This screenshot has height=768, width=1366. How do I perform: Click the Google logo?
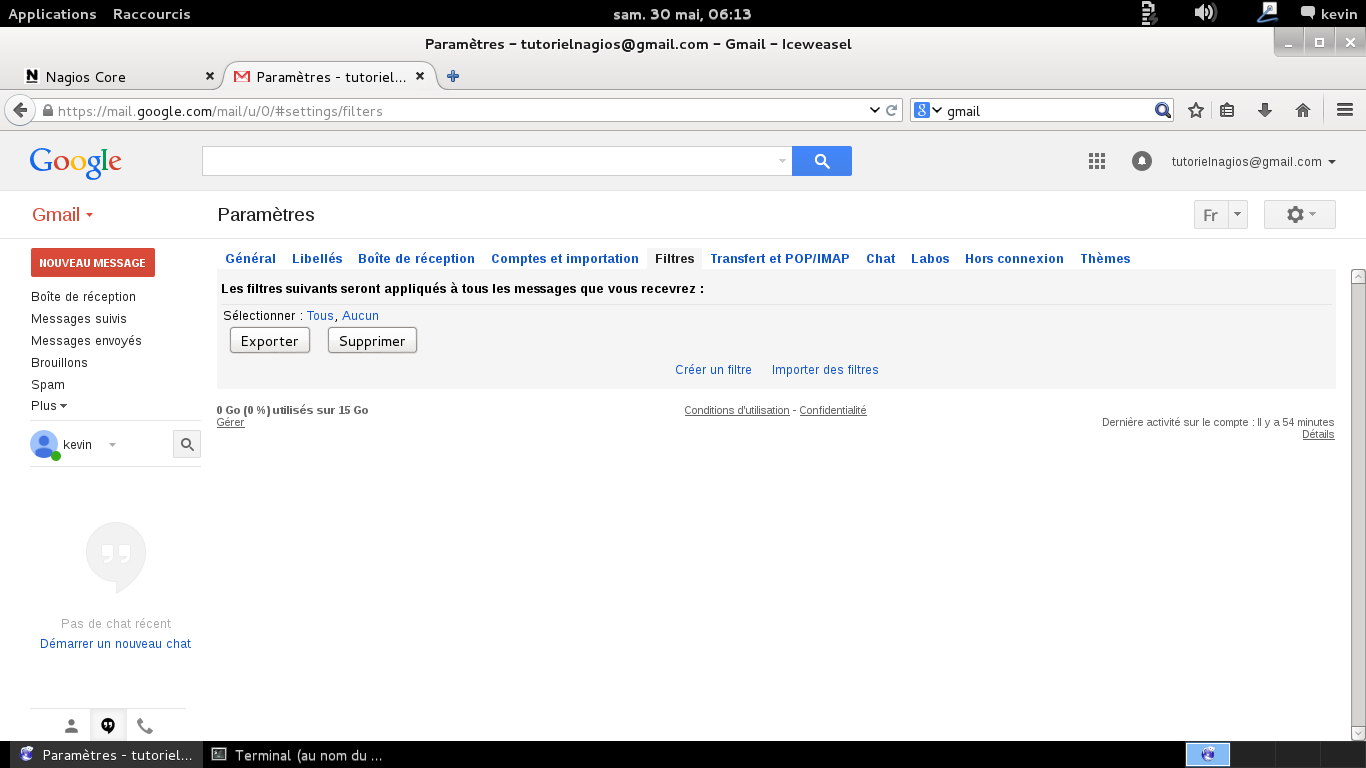(76, 162)
